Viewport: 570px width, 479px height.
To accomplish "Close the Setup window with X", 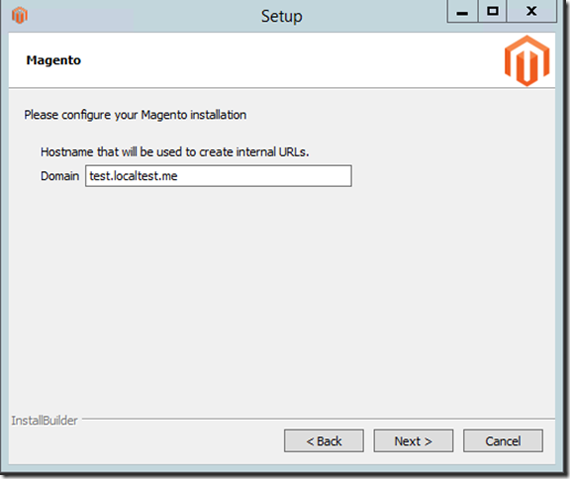I will pos(531,12).
